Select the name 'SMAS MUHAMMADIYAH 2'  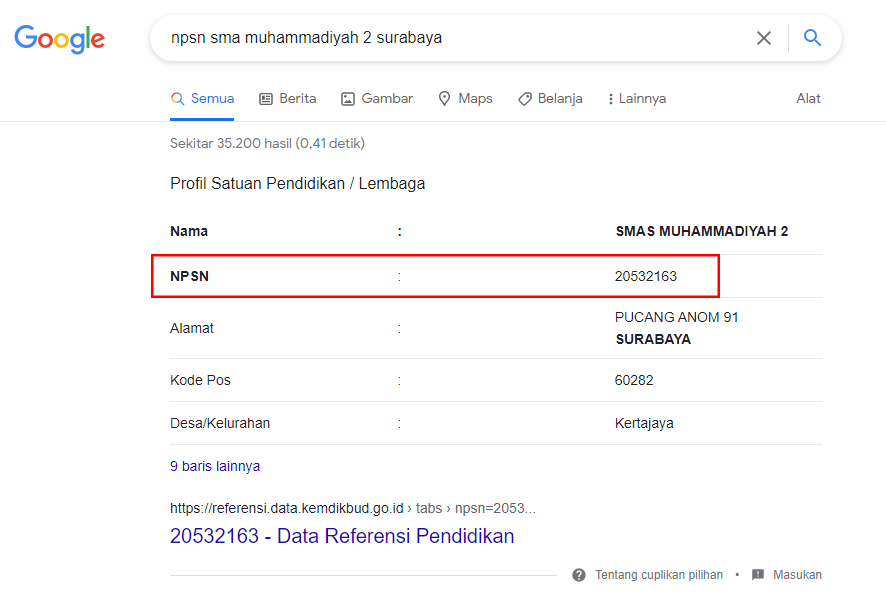click(x=702, y=231)
